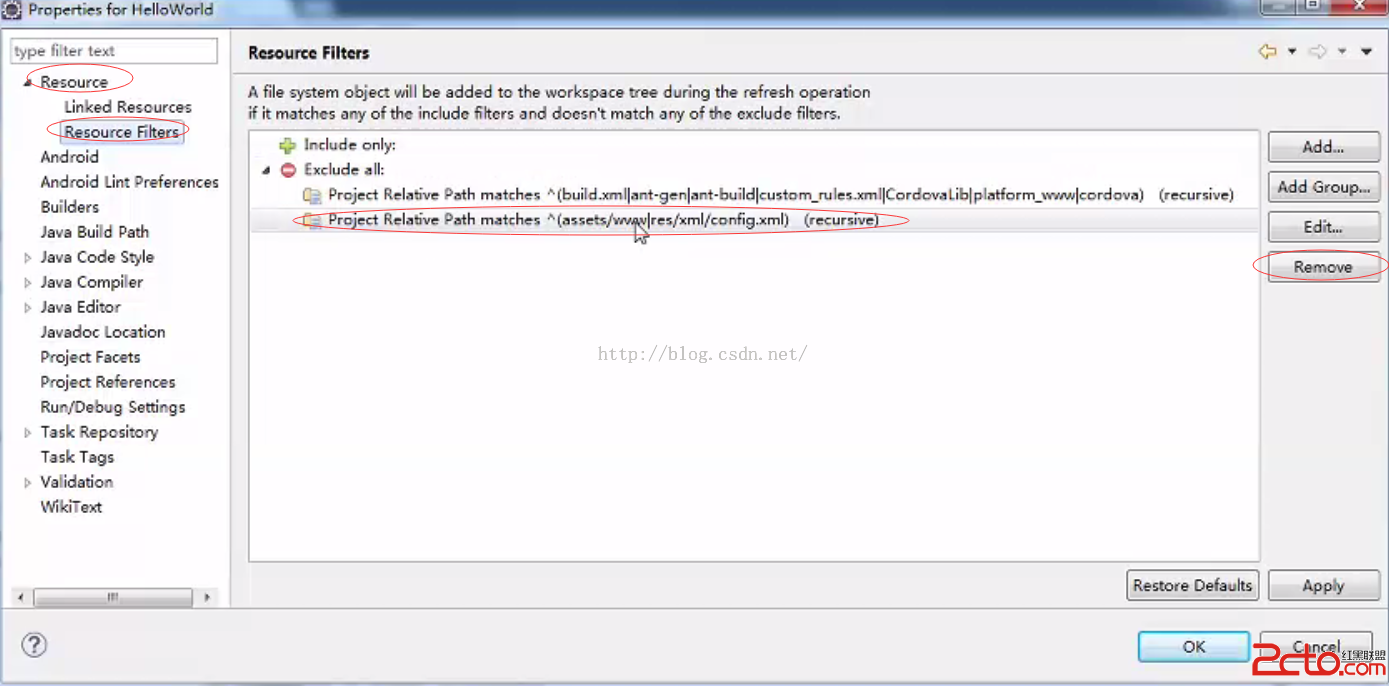Expand the Java Editor node
Screen dimensions: 1389x686
28,307
